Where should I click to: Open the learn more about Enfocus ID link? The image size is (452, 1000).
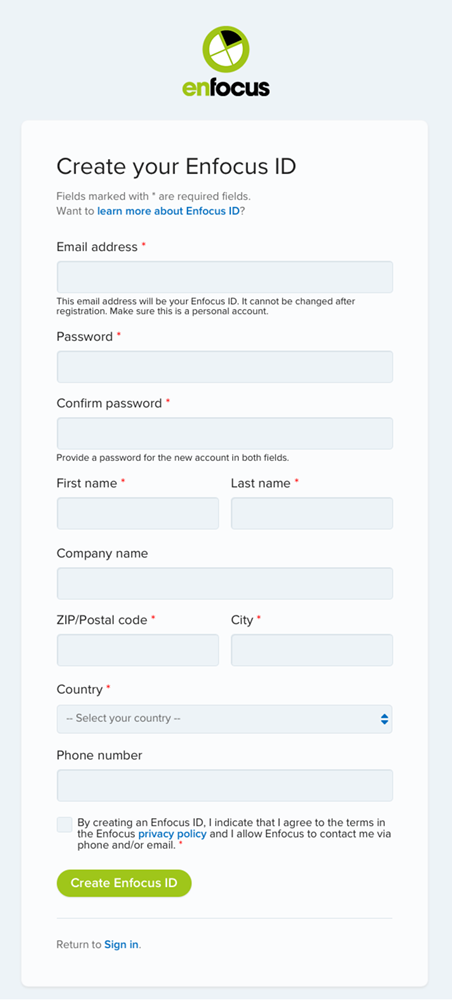168,210
